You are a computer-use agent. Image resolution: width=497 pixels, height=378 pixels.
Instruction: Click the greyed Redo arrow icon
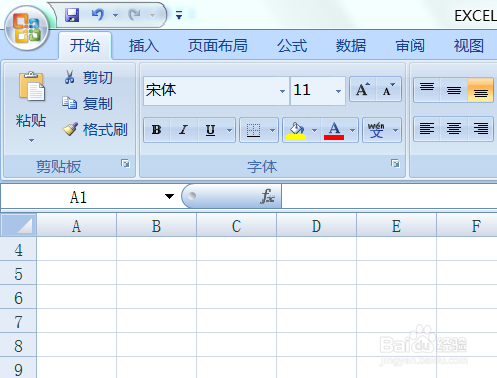click(135, 15)
